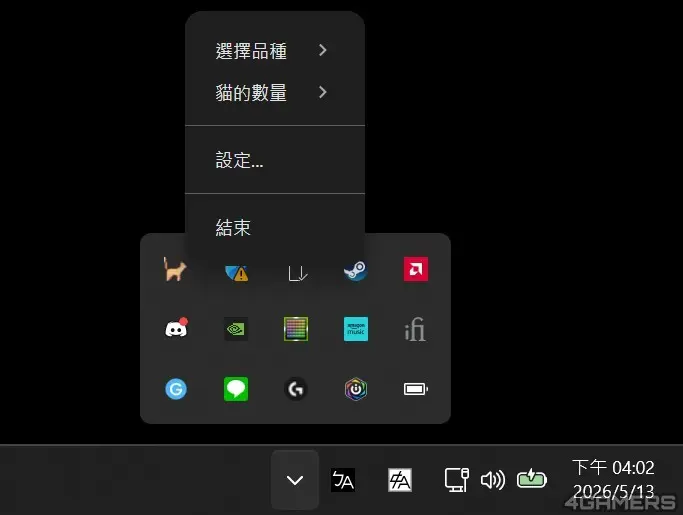Click the green charging battery icon
The width and height of the screenshot is (683, 515).
coord(531,479)
